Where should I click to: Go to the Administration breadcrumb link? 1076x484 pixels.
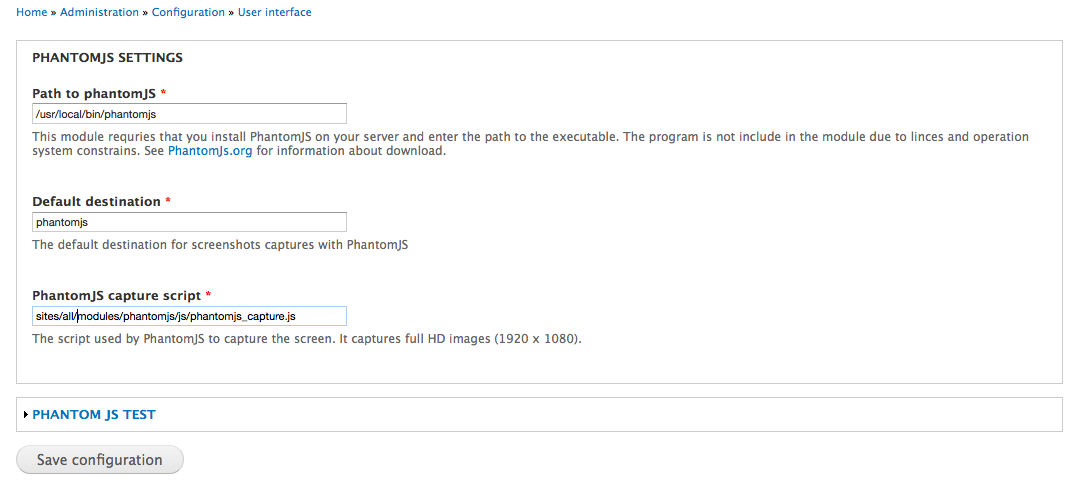99,12
